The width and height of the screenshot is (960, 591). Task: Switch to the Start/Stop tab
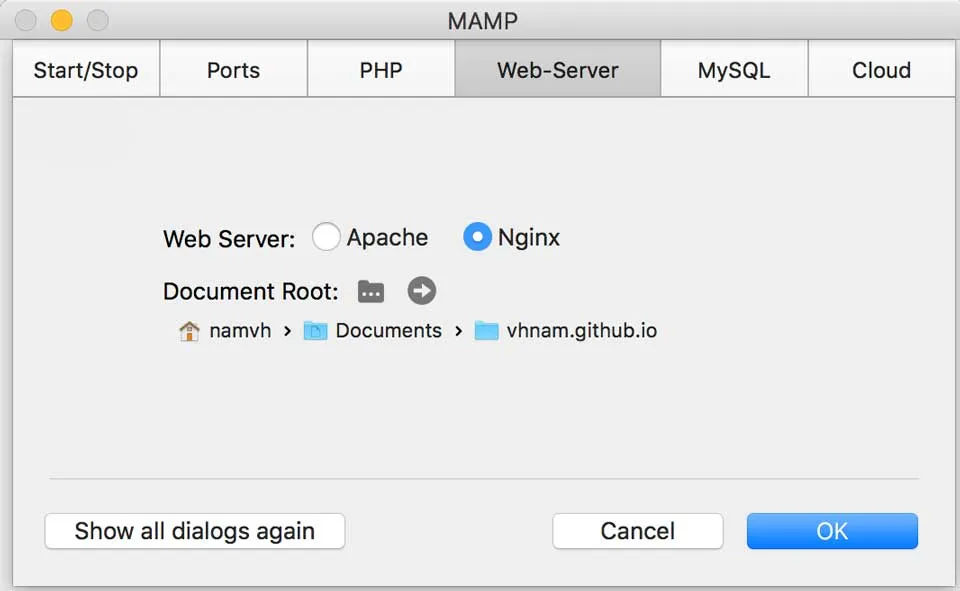pos(86,70)
